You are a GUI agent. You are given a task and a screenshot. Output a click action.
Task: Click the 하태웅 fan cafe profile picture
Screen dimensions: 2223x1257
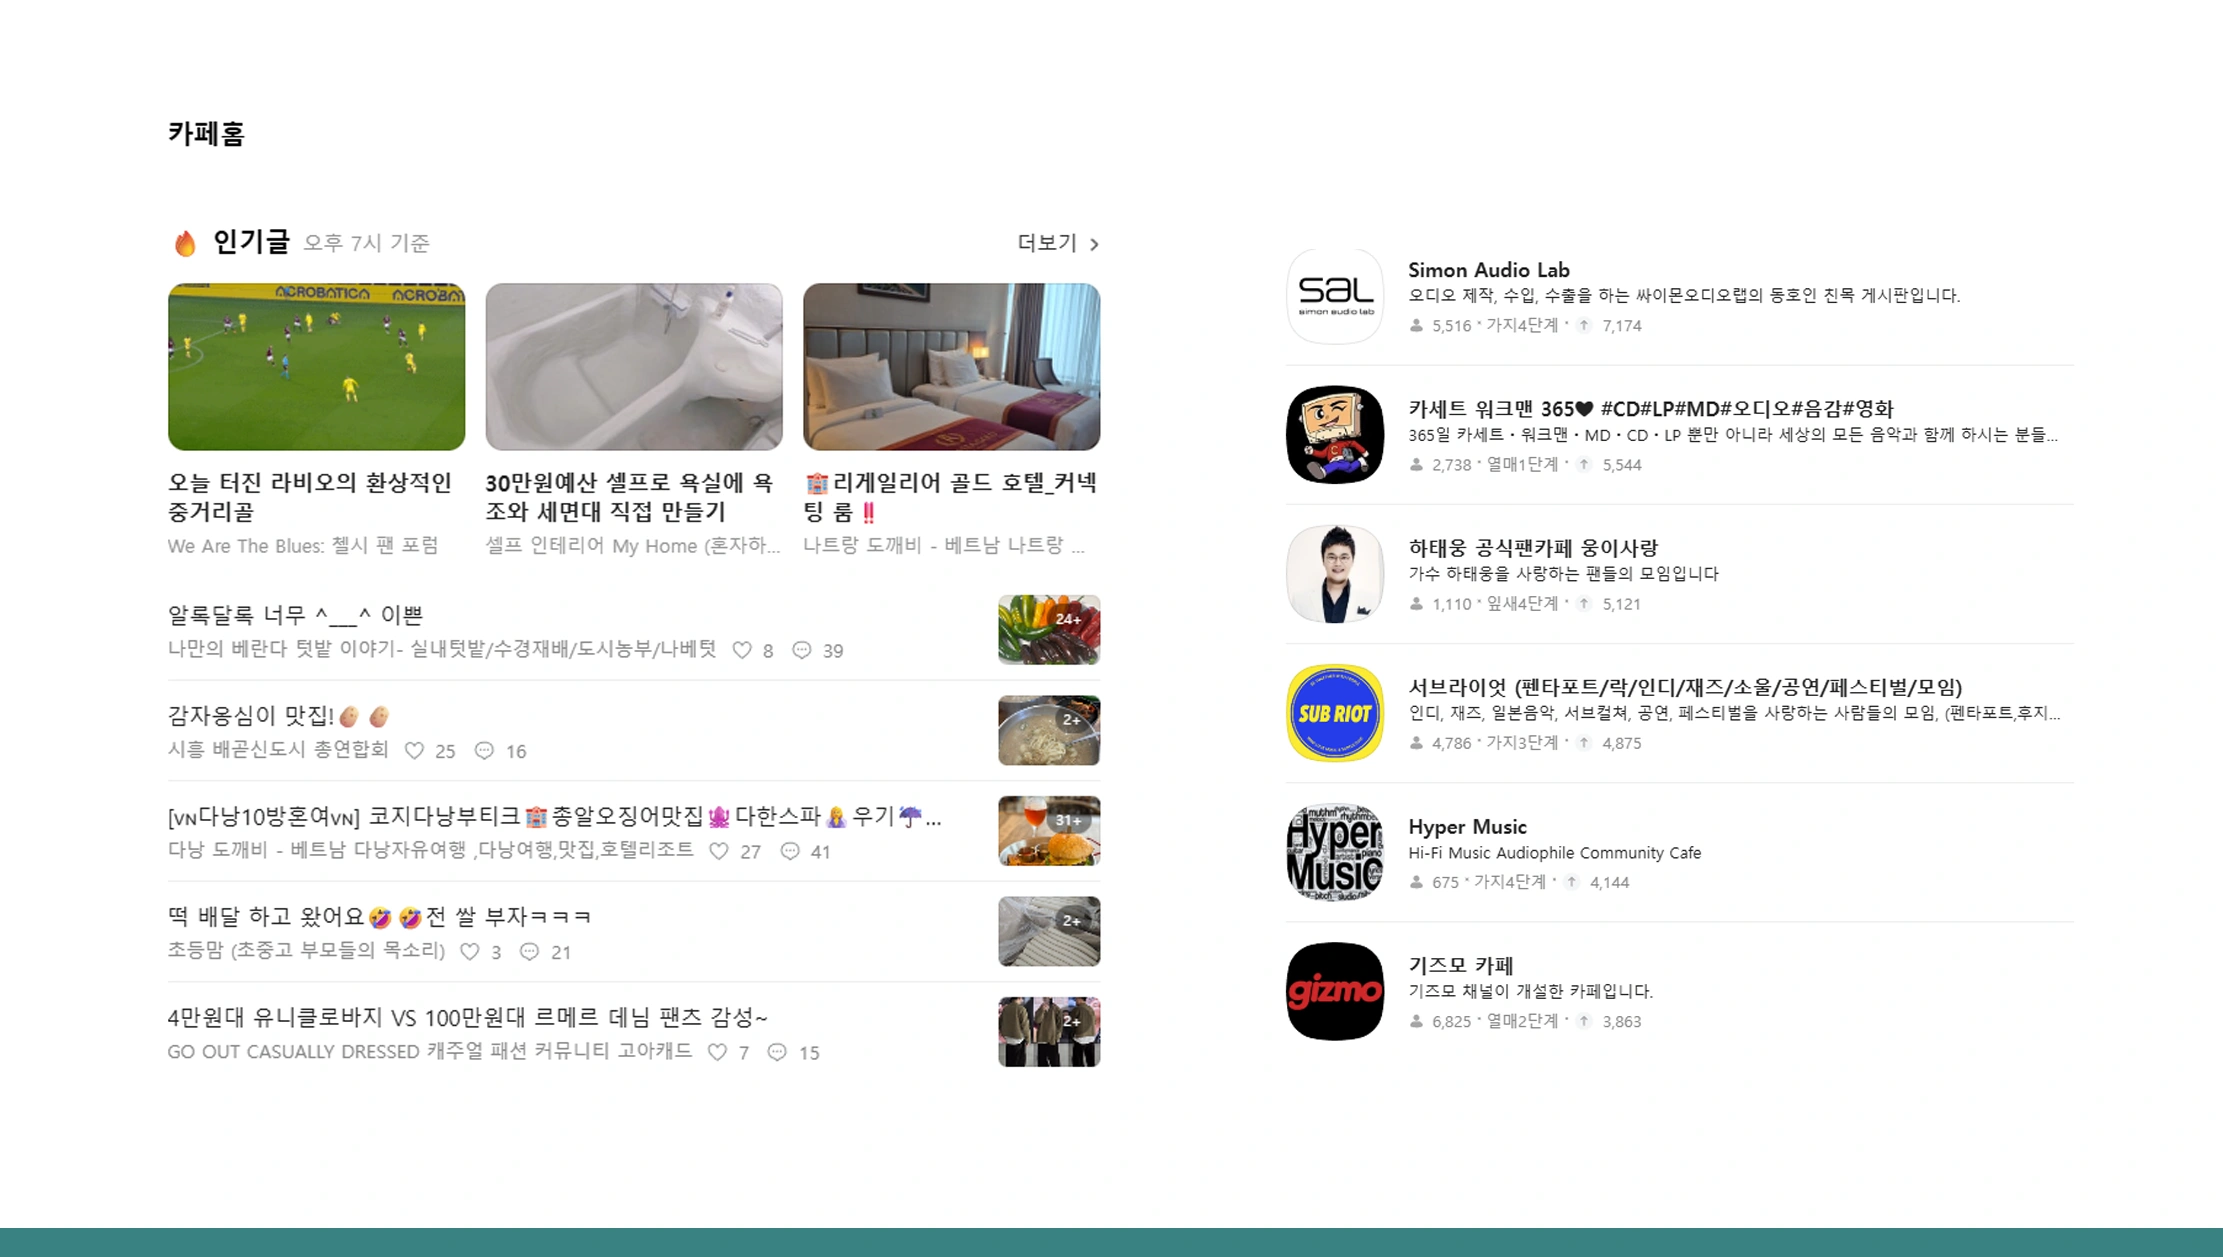(x=1334, y=574)
